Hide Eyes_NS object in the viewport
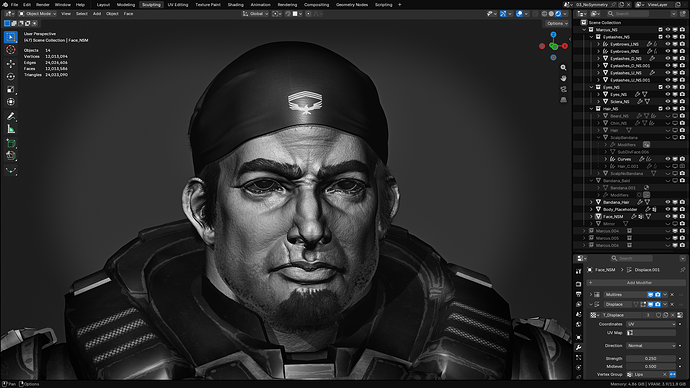Image resolution: width=690 pixels, height=388 pixels. pos(668,94)
